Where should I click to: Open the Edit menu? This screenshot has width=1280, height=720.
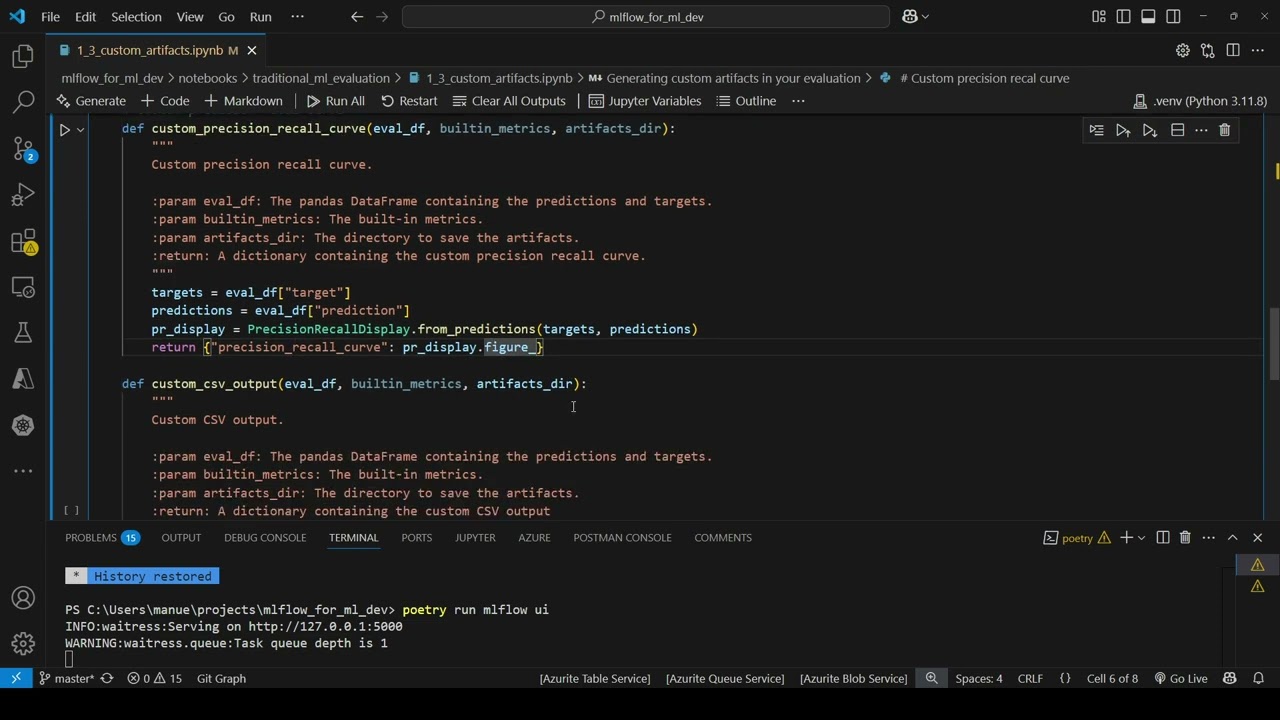tap(85, 16)
